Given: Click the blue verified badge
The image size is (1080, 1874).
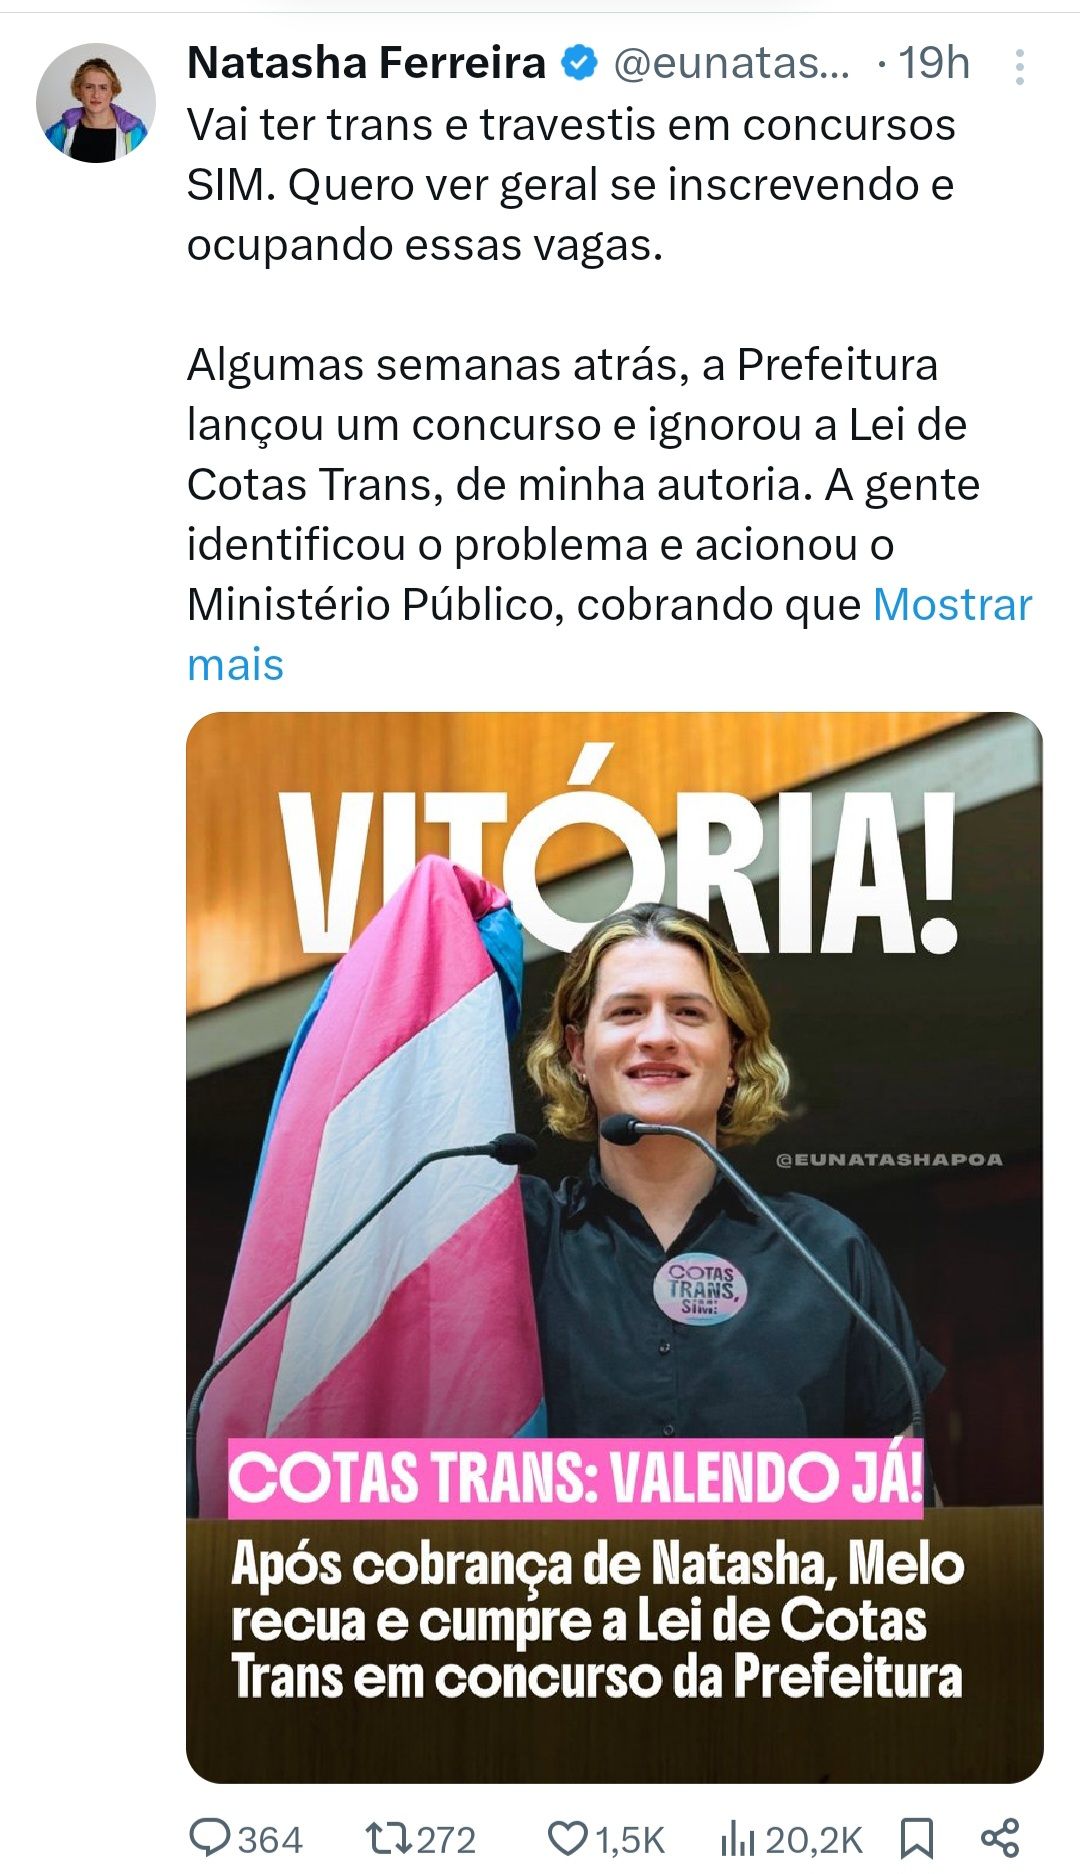Looking at the screenshot, I should 579,64.
